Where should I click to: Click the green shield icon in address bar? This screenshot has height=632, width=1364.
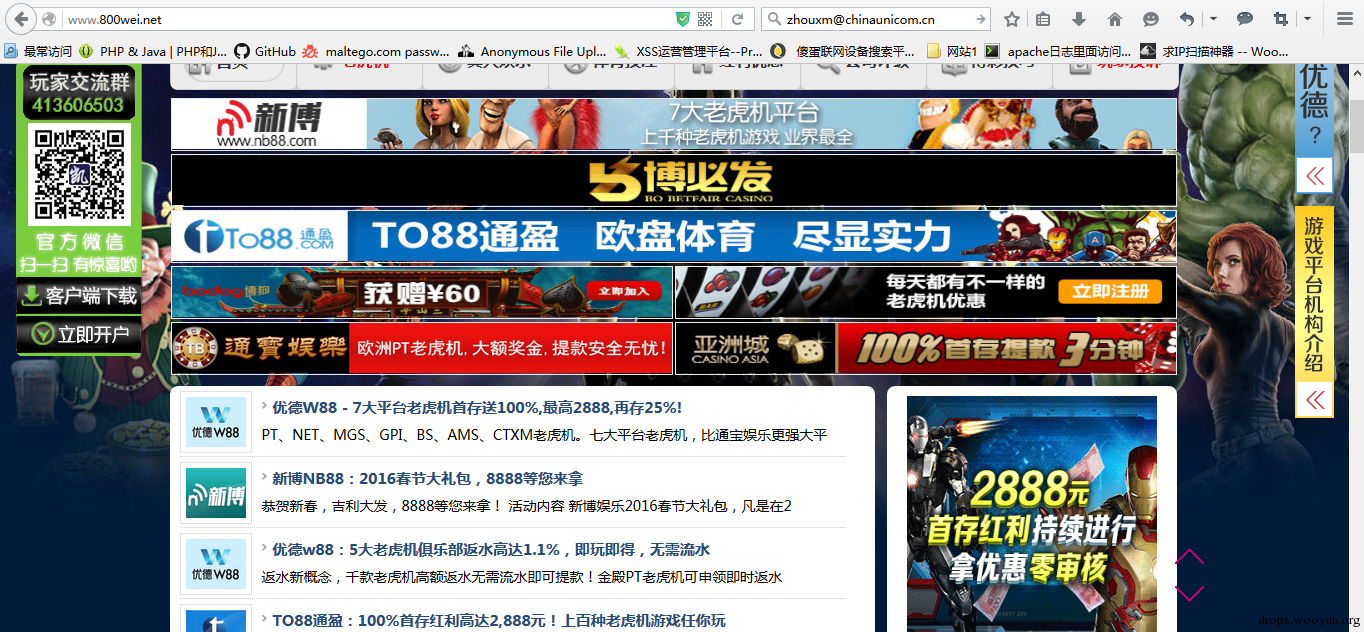pyautogui.click(x=683, y=19)
